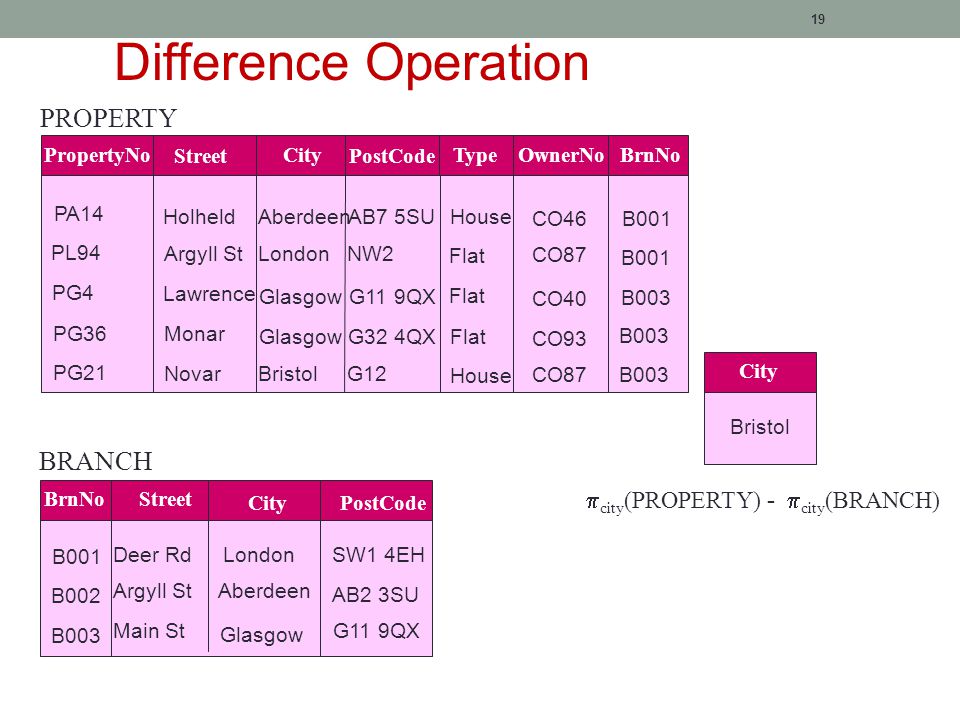The width and height of the screenshot is (960, 720).
Task: Click postcode G12
Action: click(x=367, y=373)
